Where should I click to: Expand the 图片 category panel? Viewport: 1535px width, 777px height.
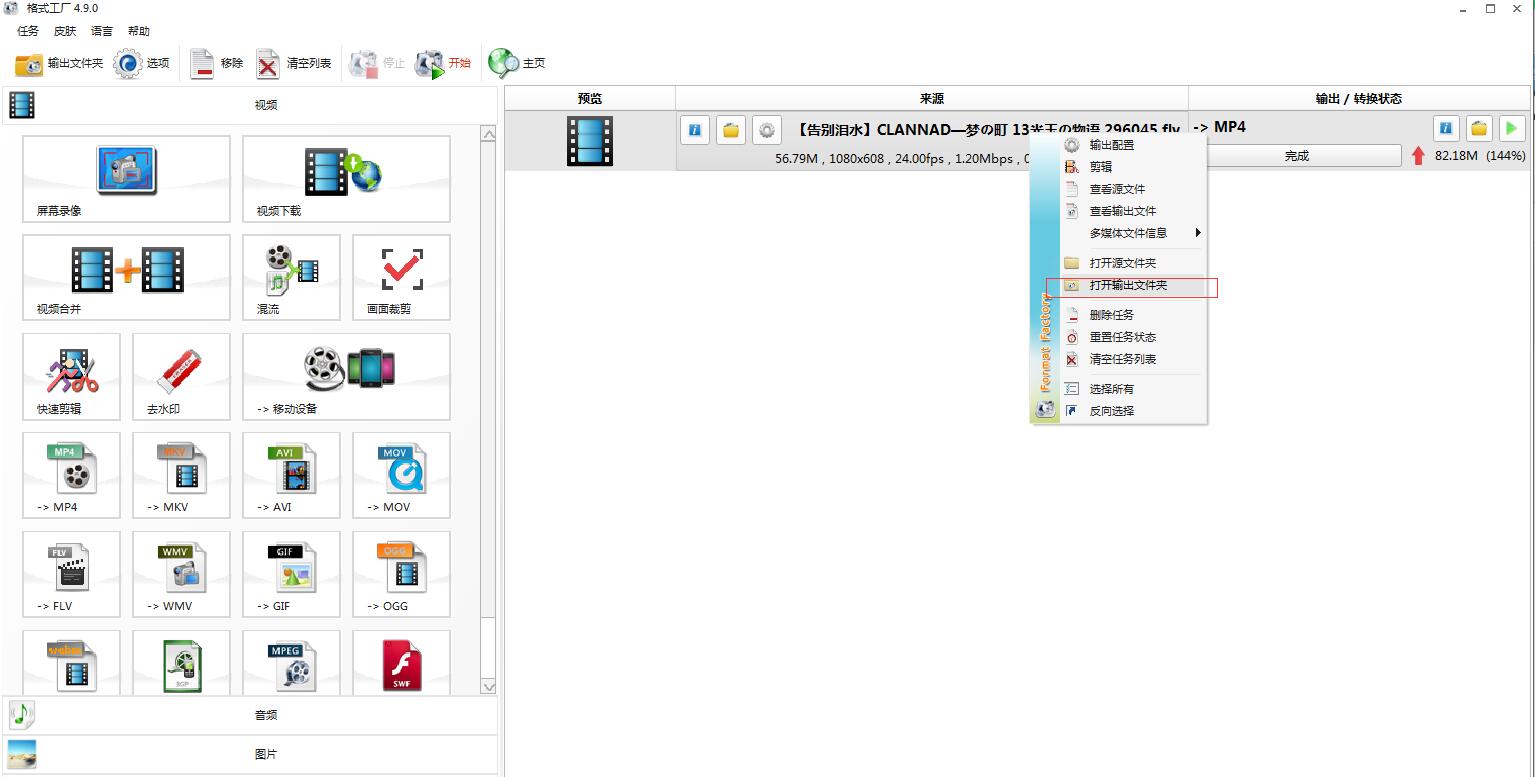click(x=249, y=754)
